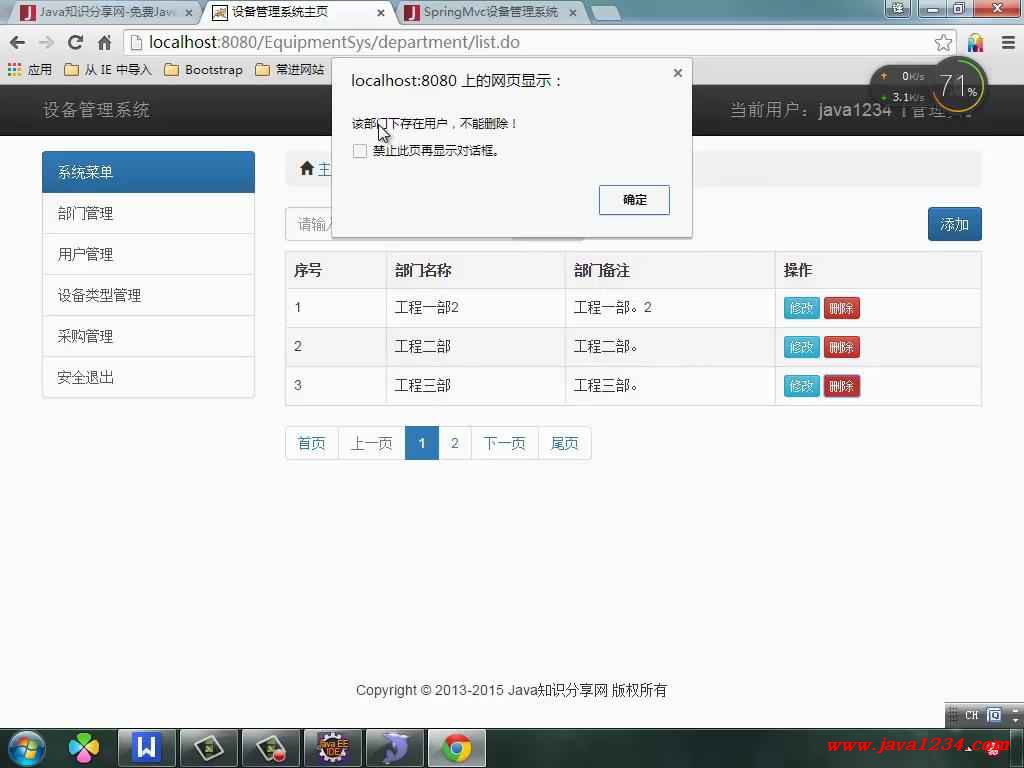
Task: Open the apps bookmark shortcut
Action: coord(30,69)
